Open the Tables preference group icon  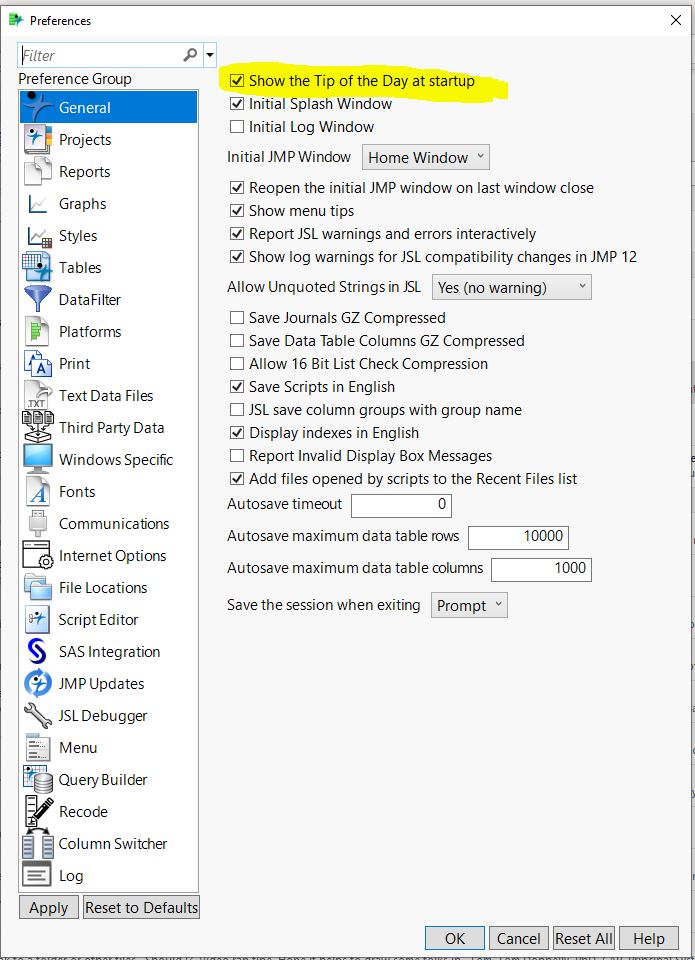(38, 268)
